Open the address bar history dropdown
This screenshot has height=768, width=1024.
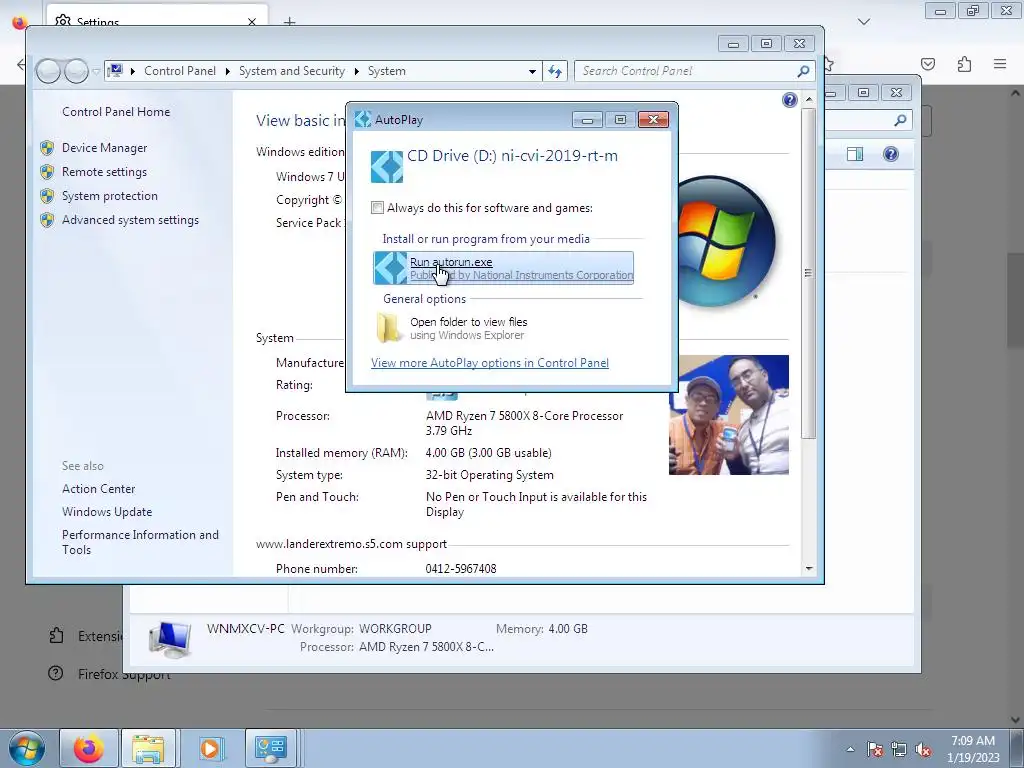532,71
